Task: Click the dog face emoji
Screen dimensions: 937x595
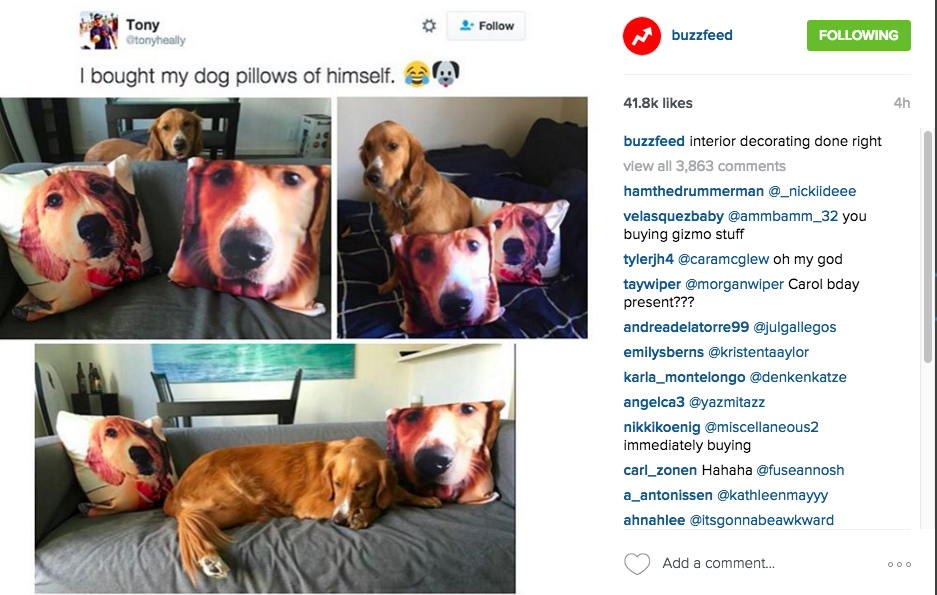Action: click(446, 74)
